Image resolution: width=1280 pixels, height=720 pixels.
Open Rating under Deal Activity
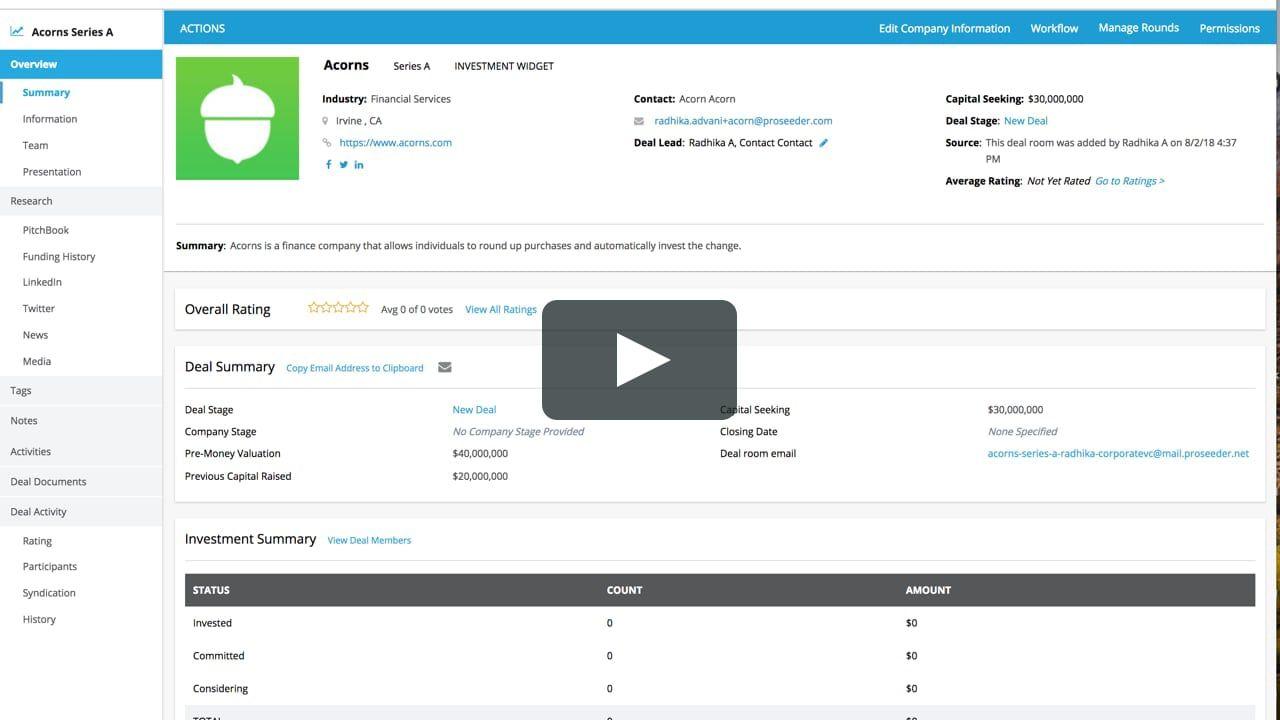click(x=37, y=541)
